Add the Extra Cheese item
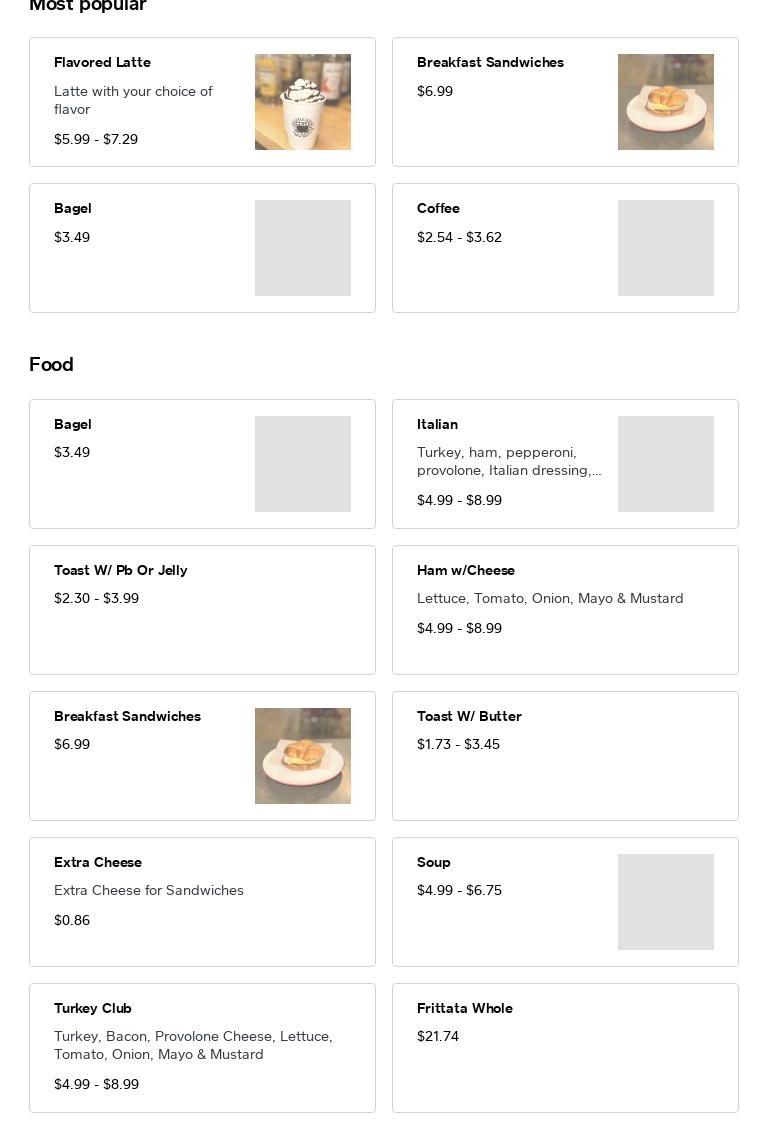 coord(98,862)
